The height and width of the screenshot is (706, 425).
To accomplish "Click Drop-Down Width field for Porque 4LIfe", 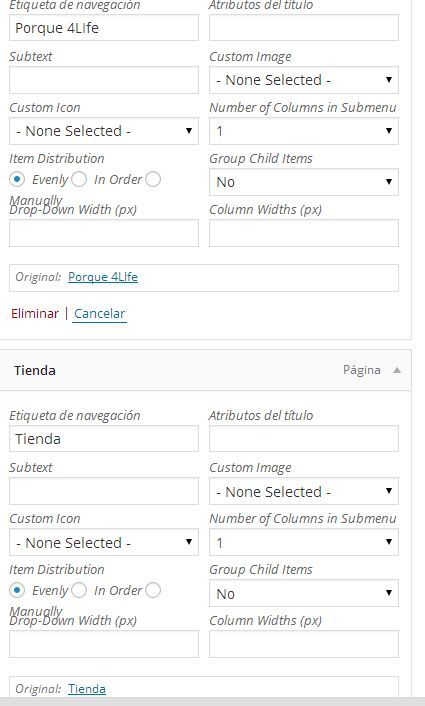I will tap(104, 233).
